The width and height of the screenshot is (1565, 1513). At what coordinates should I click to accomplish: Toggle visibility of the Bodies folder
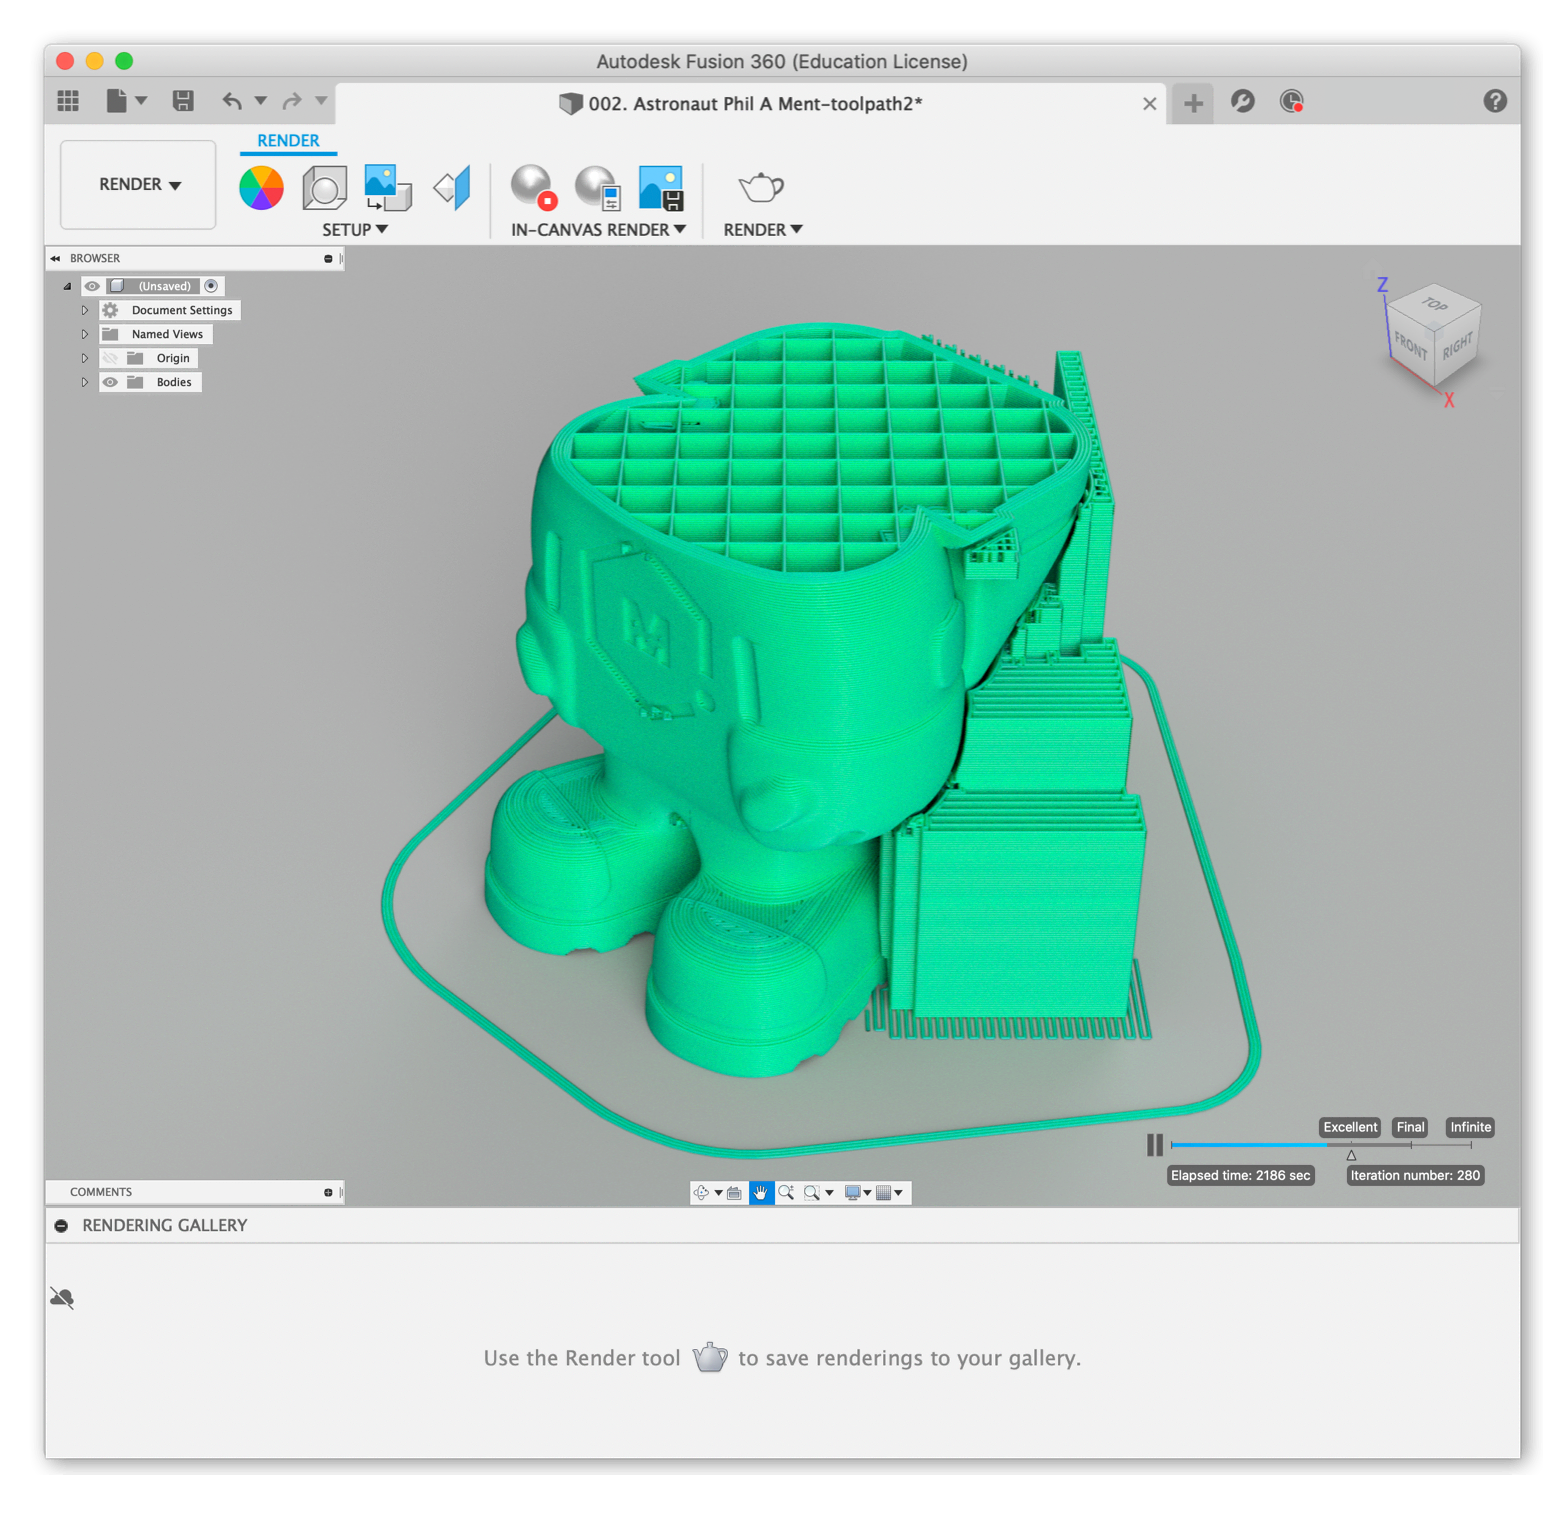[x=110, y=382]
